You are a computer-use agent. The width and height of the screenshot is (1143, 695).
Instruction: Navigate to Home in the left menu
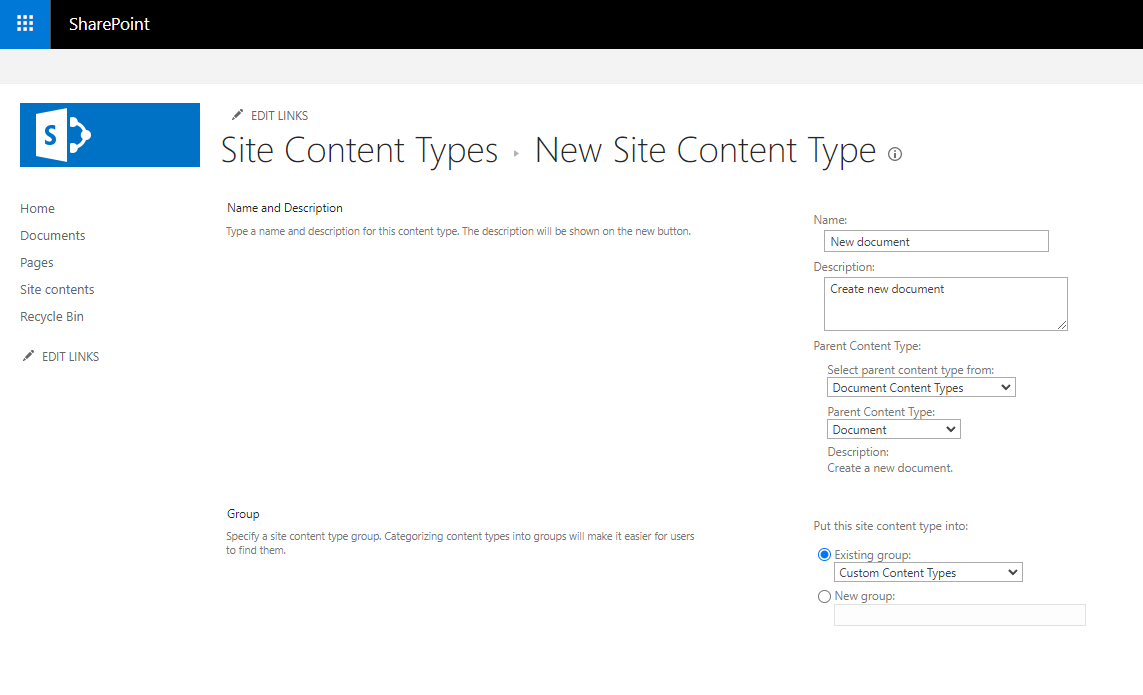(x=37, y=208)
